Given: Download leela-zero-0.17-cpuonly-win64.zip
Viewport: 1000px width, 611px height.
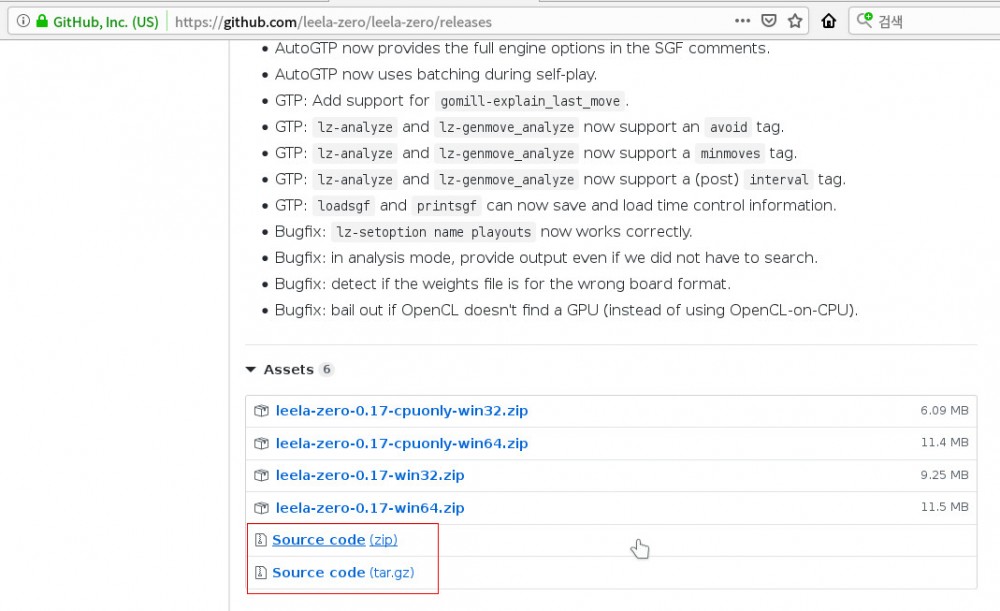Looking at the screenshot, I should (402, 443).
